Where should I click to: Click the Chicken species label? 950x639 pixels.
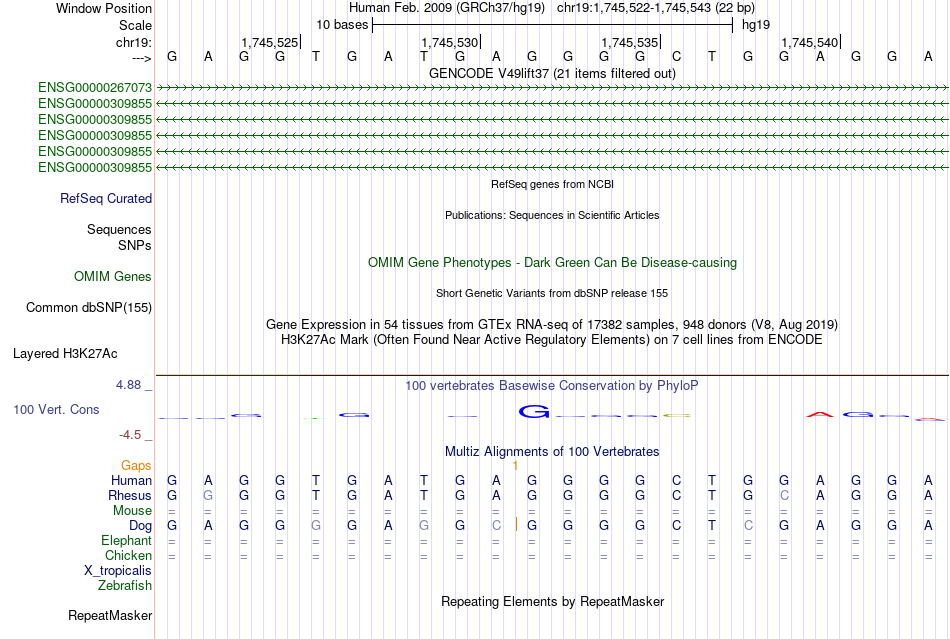click(x=128, y=555)
